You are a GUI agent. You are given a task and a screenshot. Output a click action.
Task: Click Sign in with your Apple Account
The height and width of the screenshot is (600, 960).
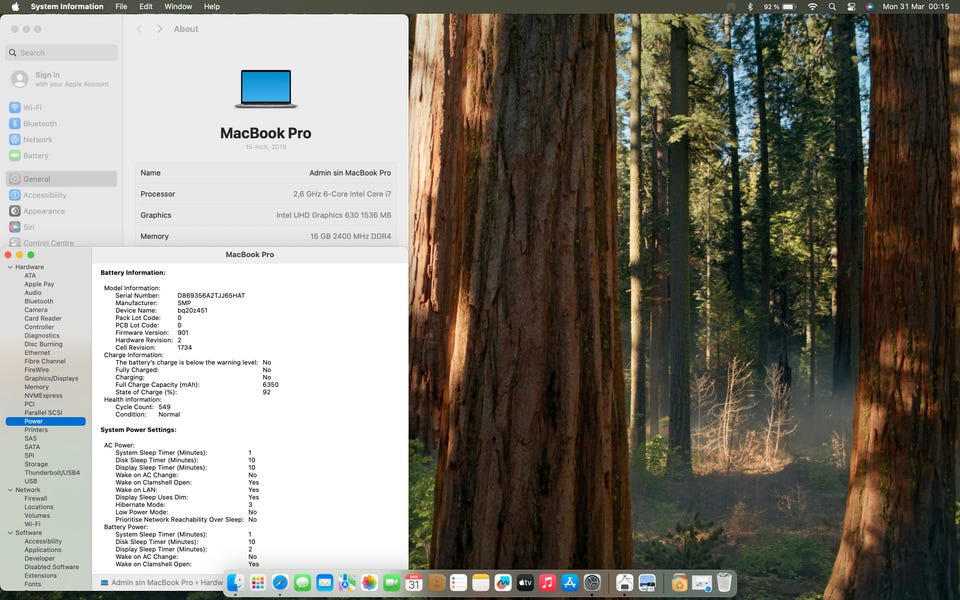pyautogui.click(x=61, y=79)
